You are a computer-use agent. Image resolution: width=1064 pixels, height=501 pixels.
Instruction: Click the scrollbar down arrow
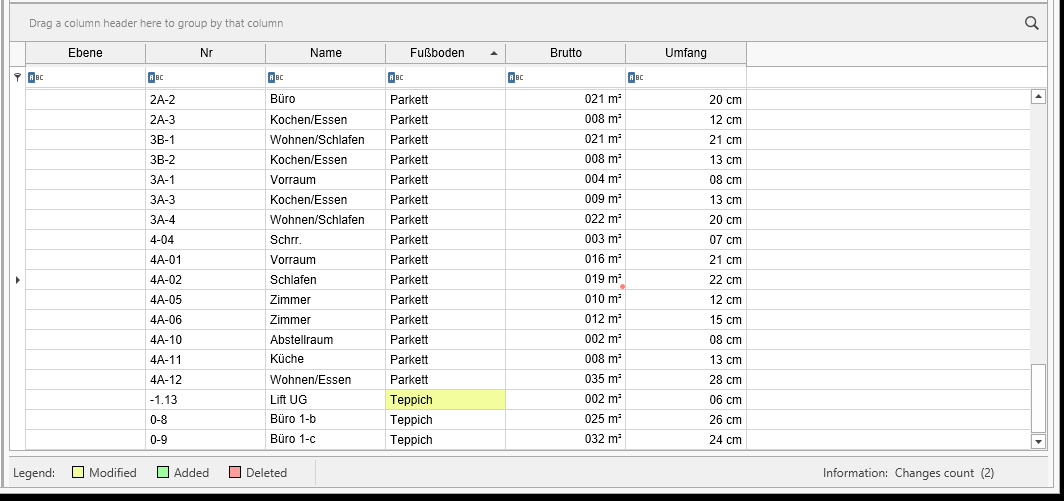pos(1038,442)
